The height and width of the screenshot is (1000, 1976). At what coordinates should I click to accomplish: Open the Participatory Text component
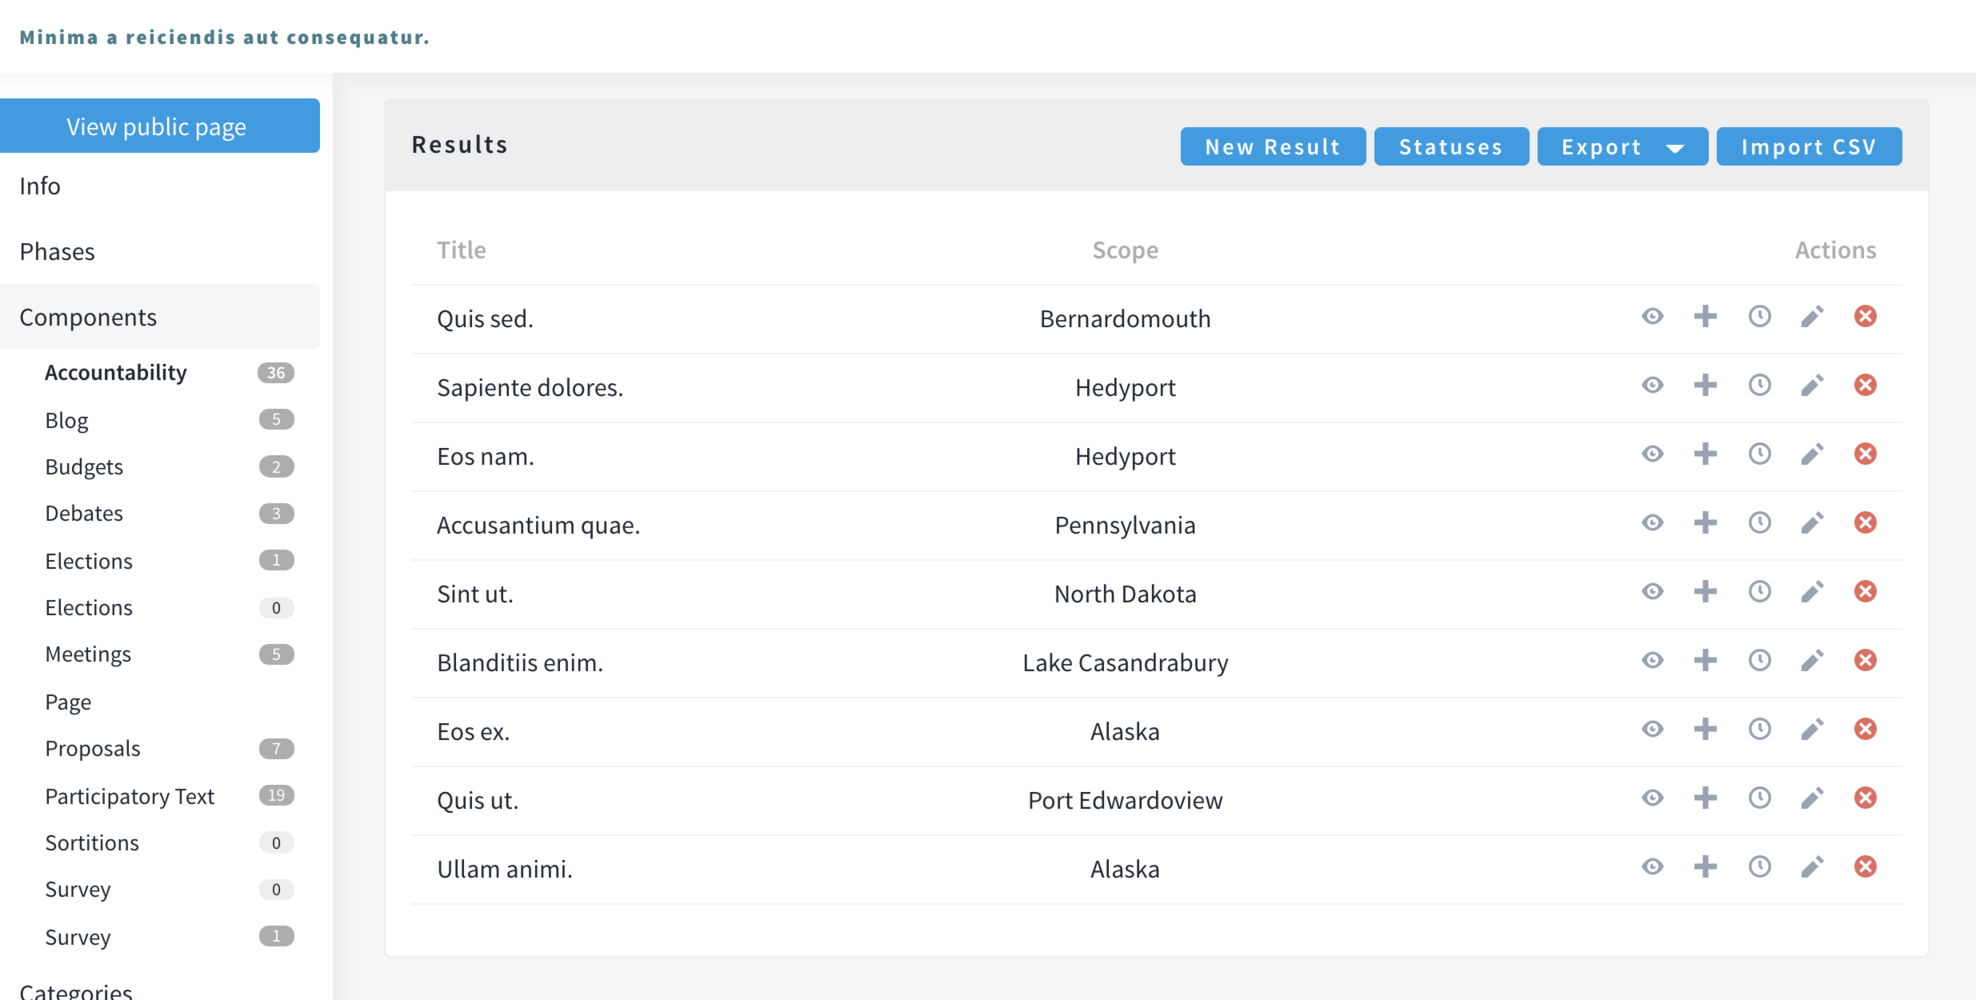pos(130,796)
